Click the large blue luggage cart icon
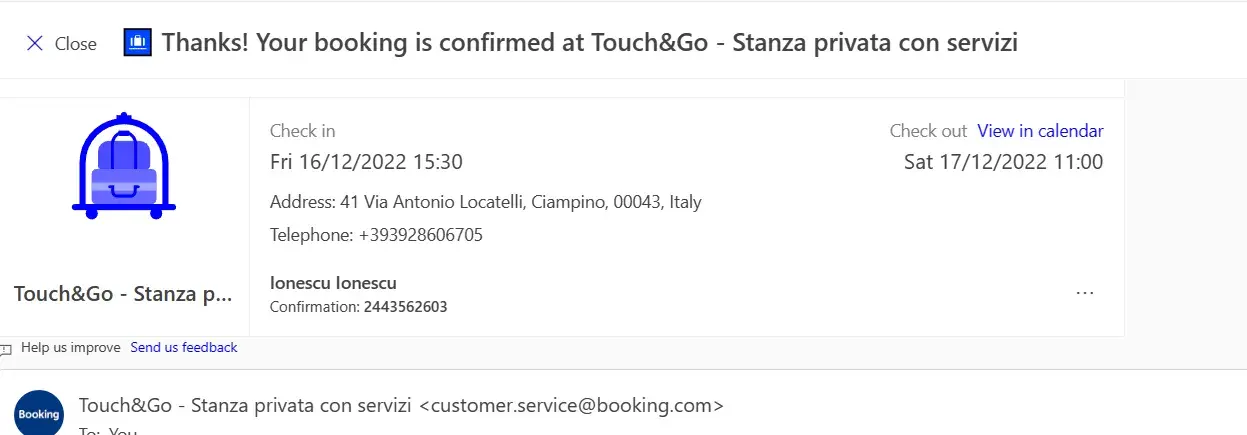 [x=123, y=166]
